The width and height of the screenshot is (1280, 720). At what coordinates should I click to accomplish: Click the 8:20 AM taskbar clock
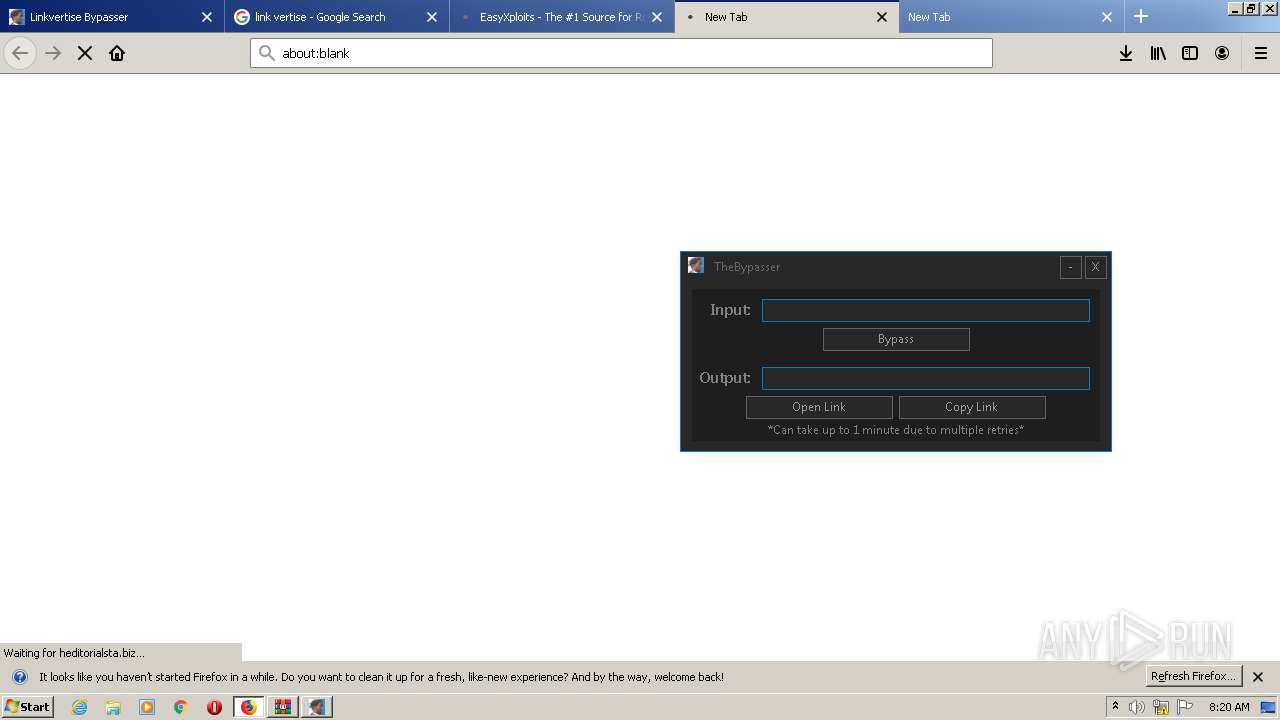point(1229,707)
